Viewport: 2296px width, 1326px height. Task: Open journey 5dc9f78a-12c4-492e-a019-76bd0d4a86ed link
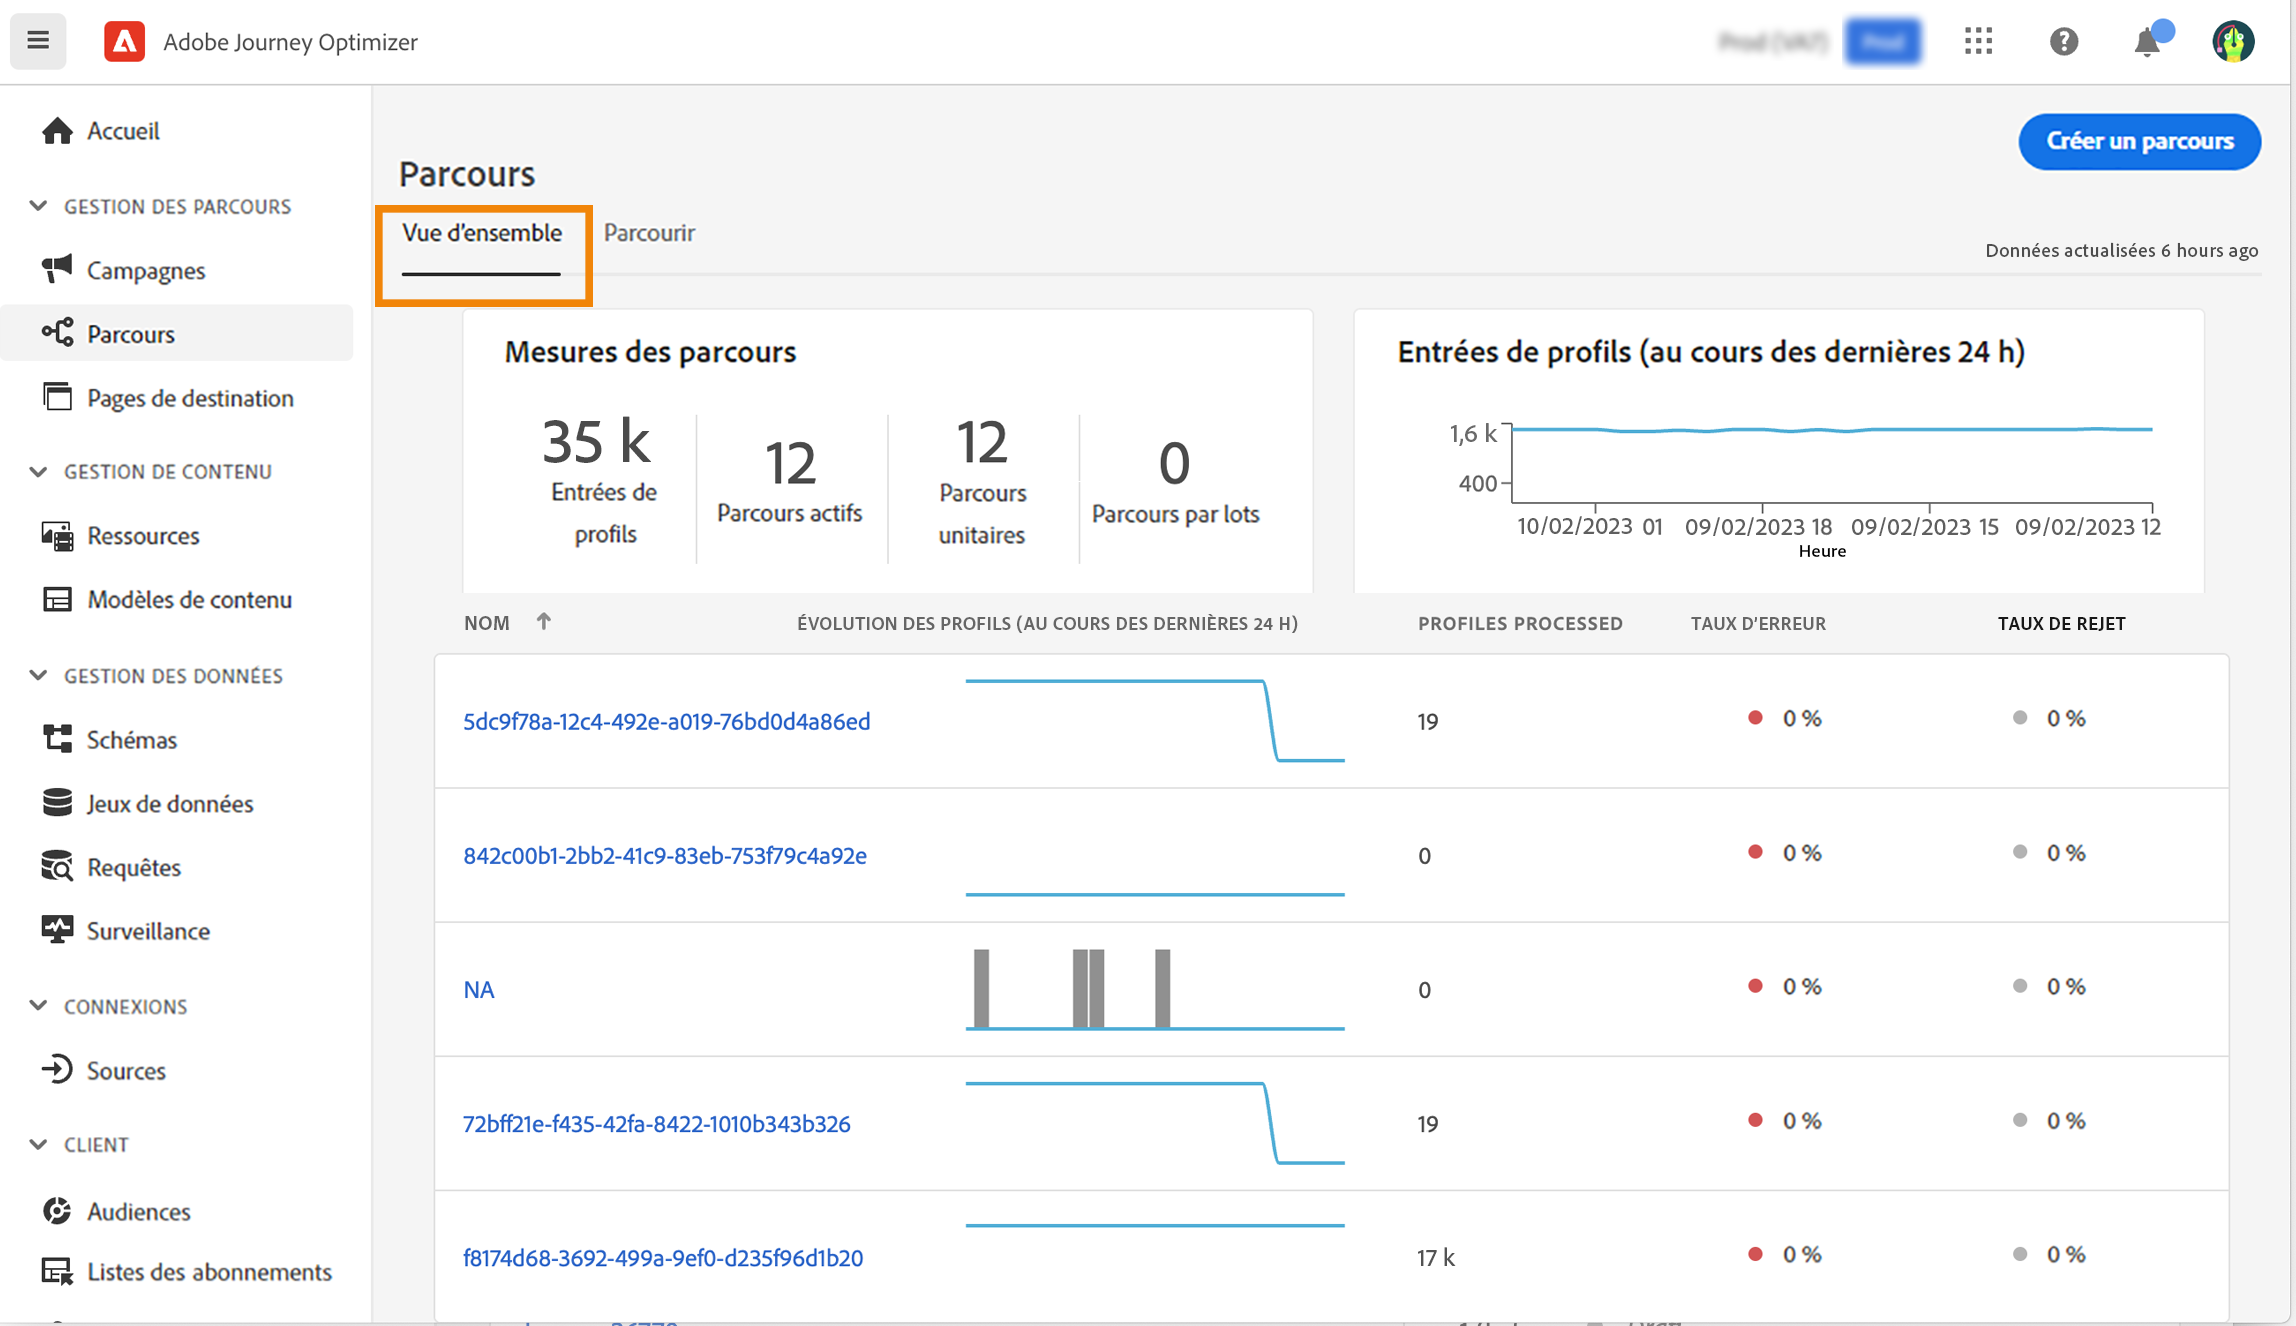pyautogui.click(x=666, y=721)
